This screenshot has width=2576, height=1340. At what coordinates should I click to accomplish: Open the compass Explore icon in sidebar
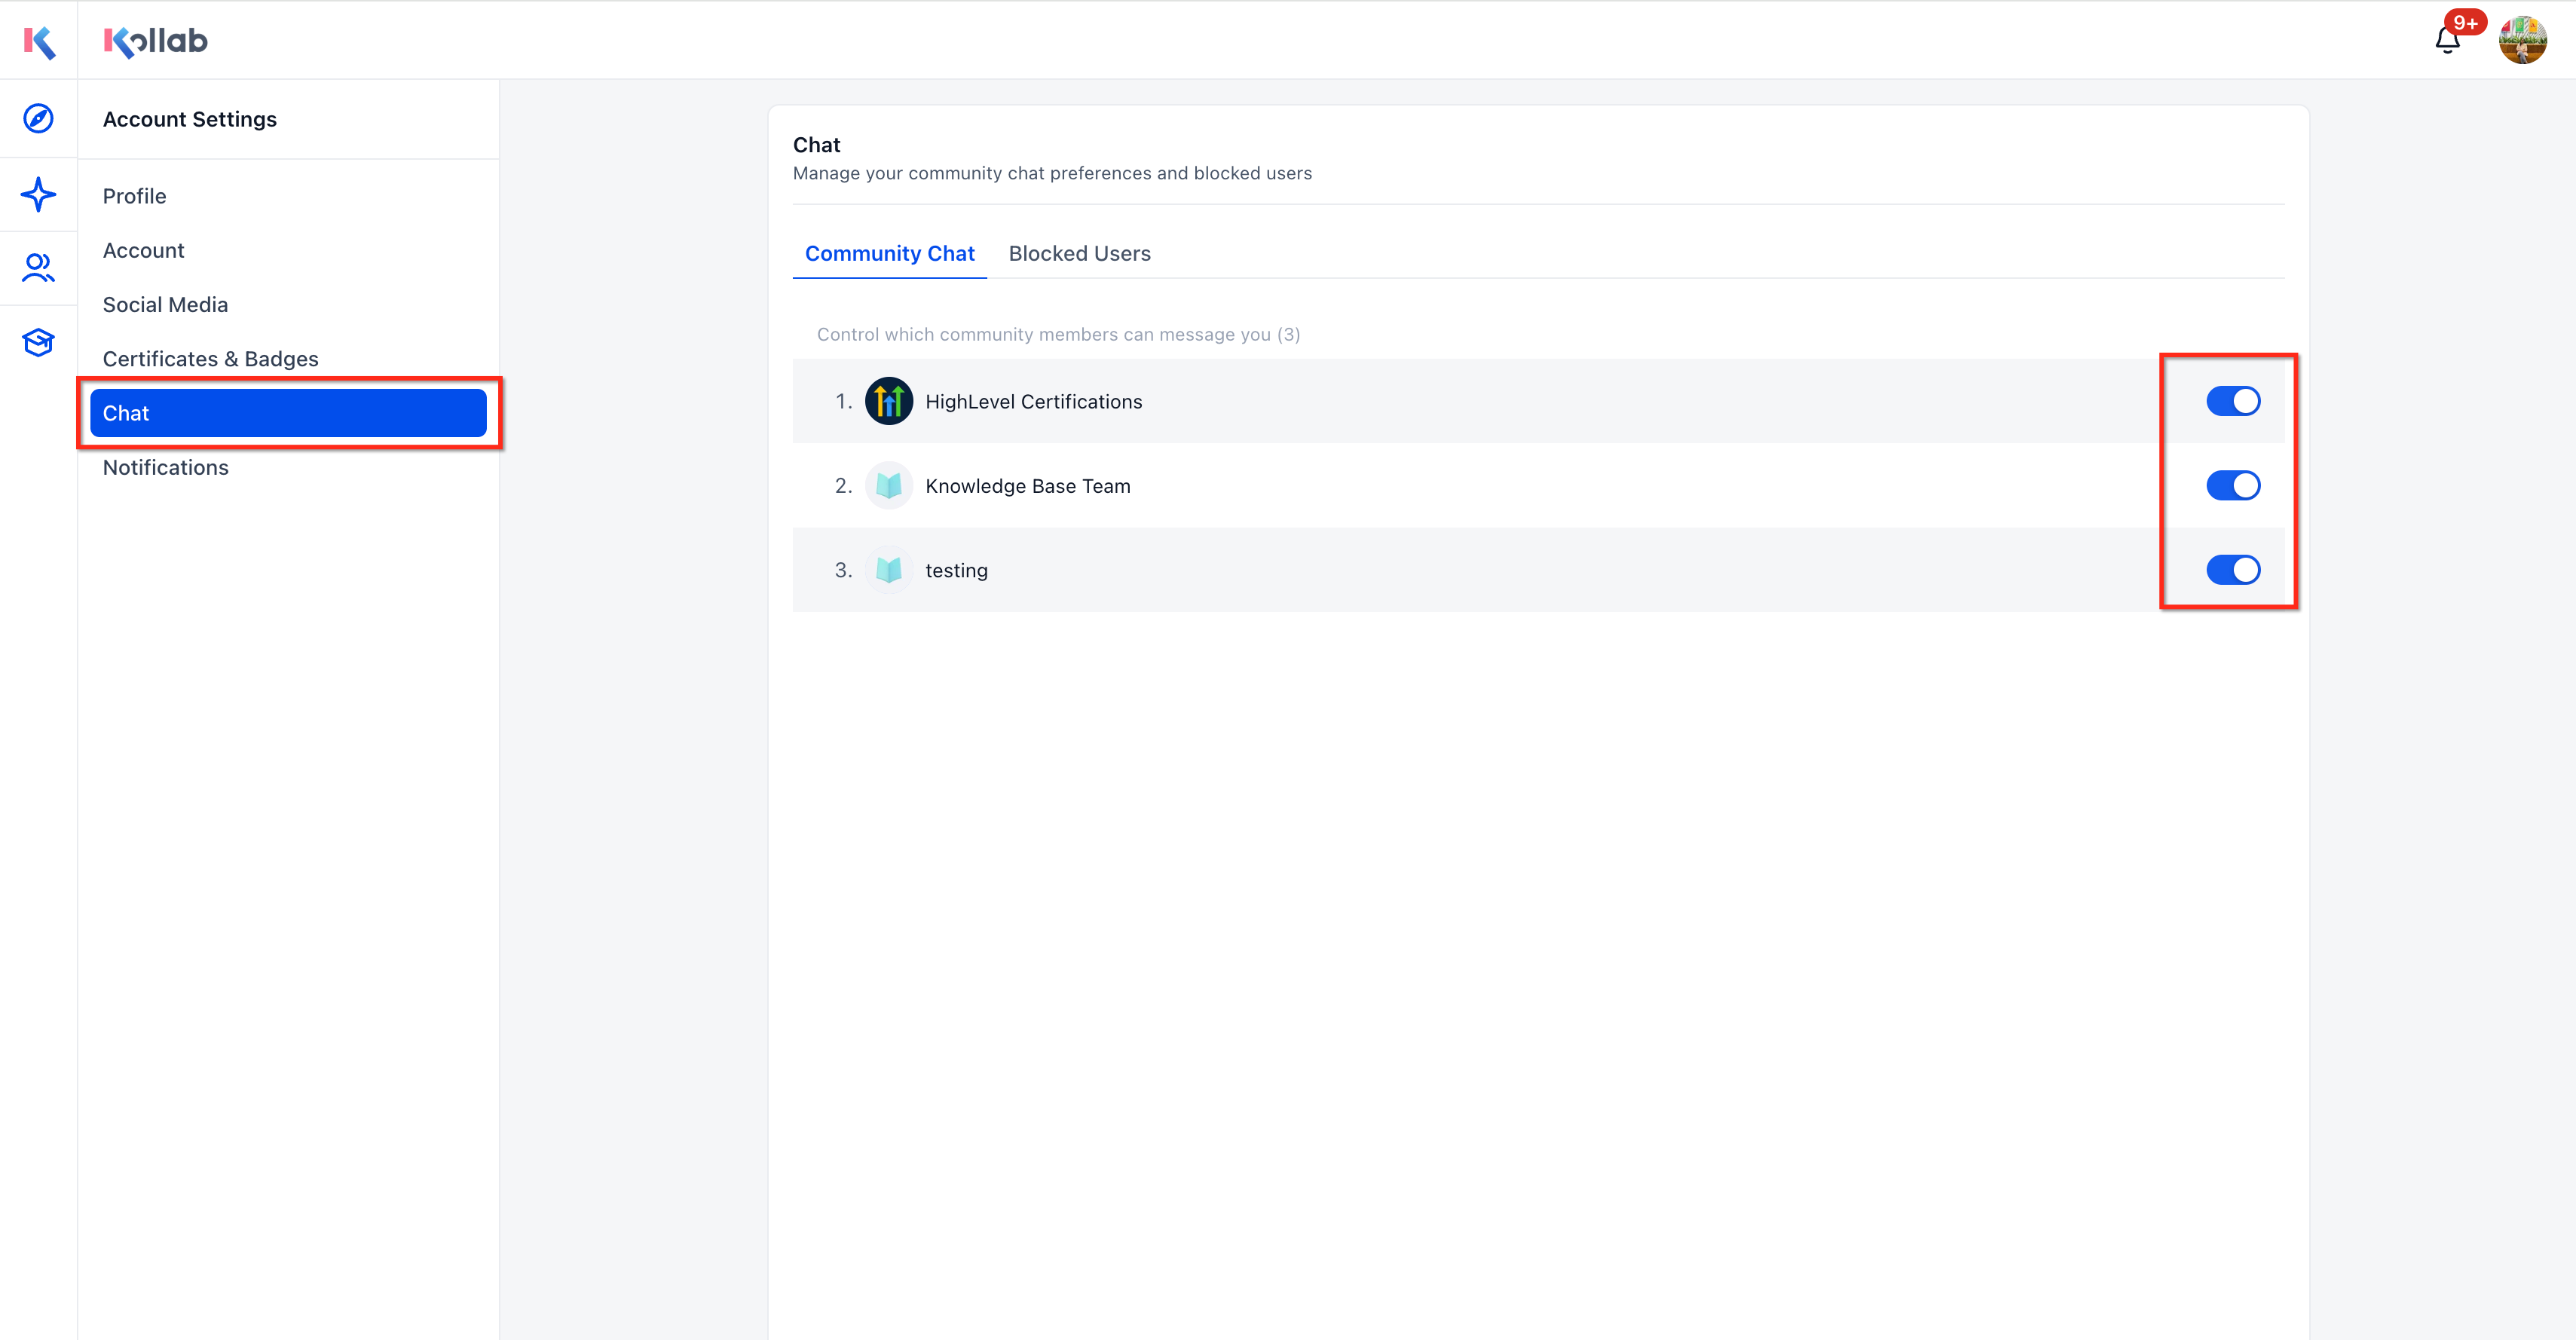tap(38, 119)
